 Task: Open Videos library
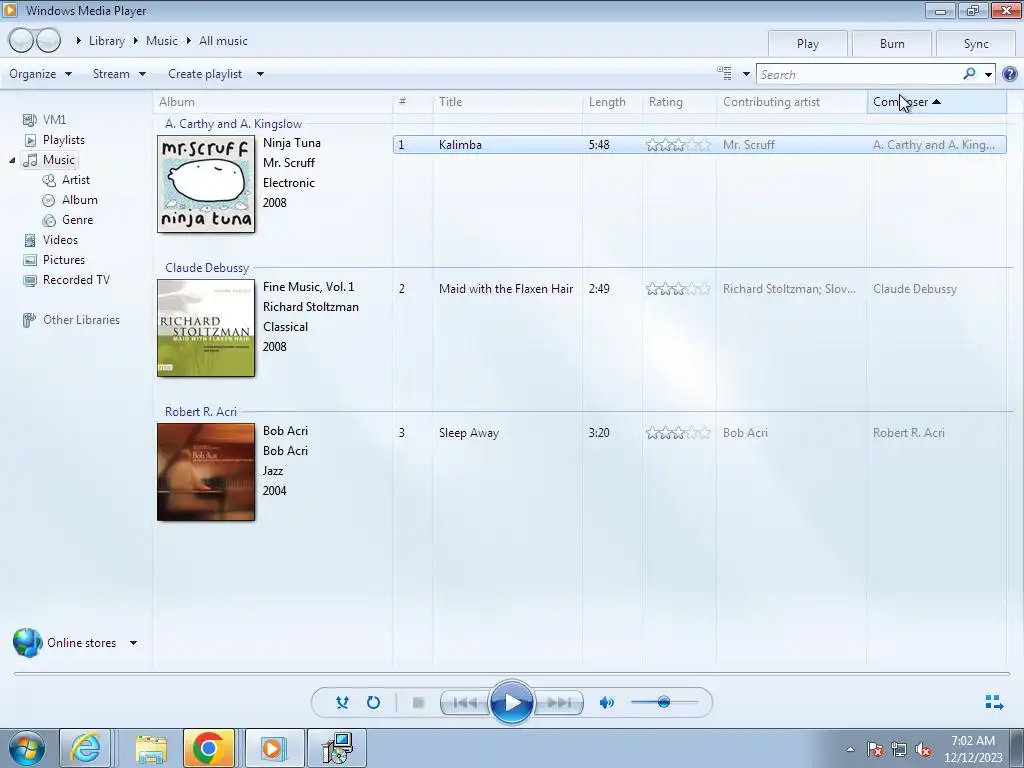pos(60,240)
